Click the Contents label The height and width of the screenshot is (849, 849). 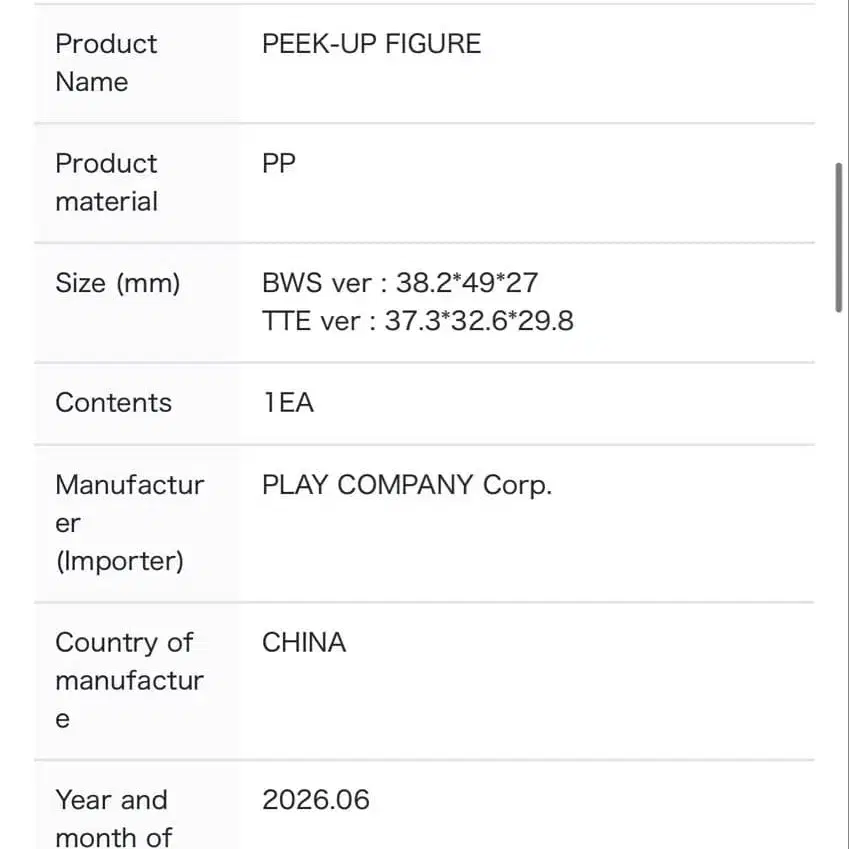click(114, 403)
